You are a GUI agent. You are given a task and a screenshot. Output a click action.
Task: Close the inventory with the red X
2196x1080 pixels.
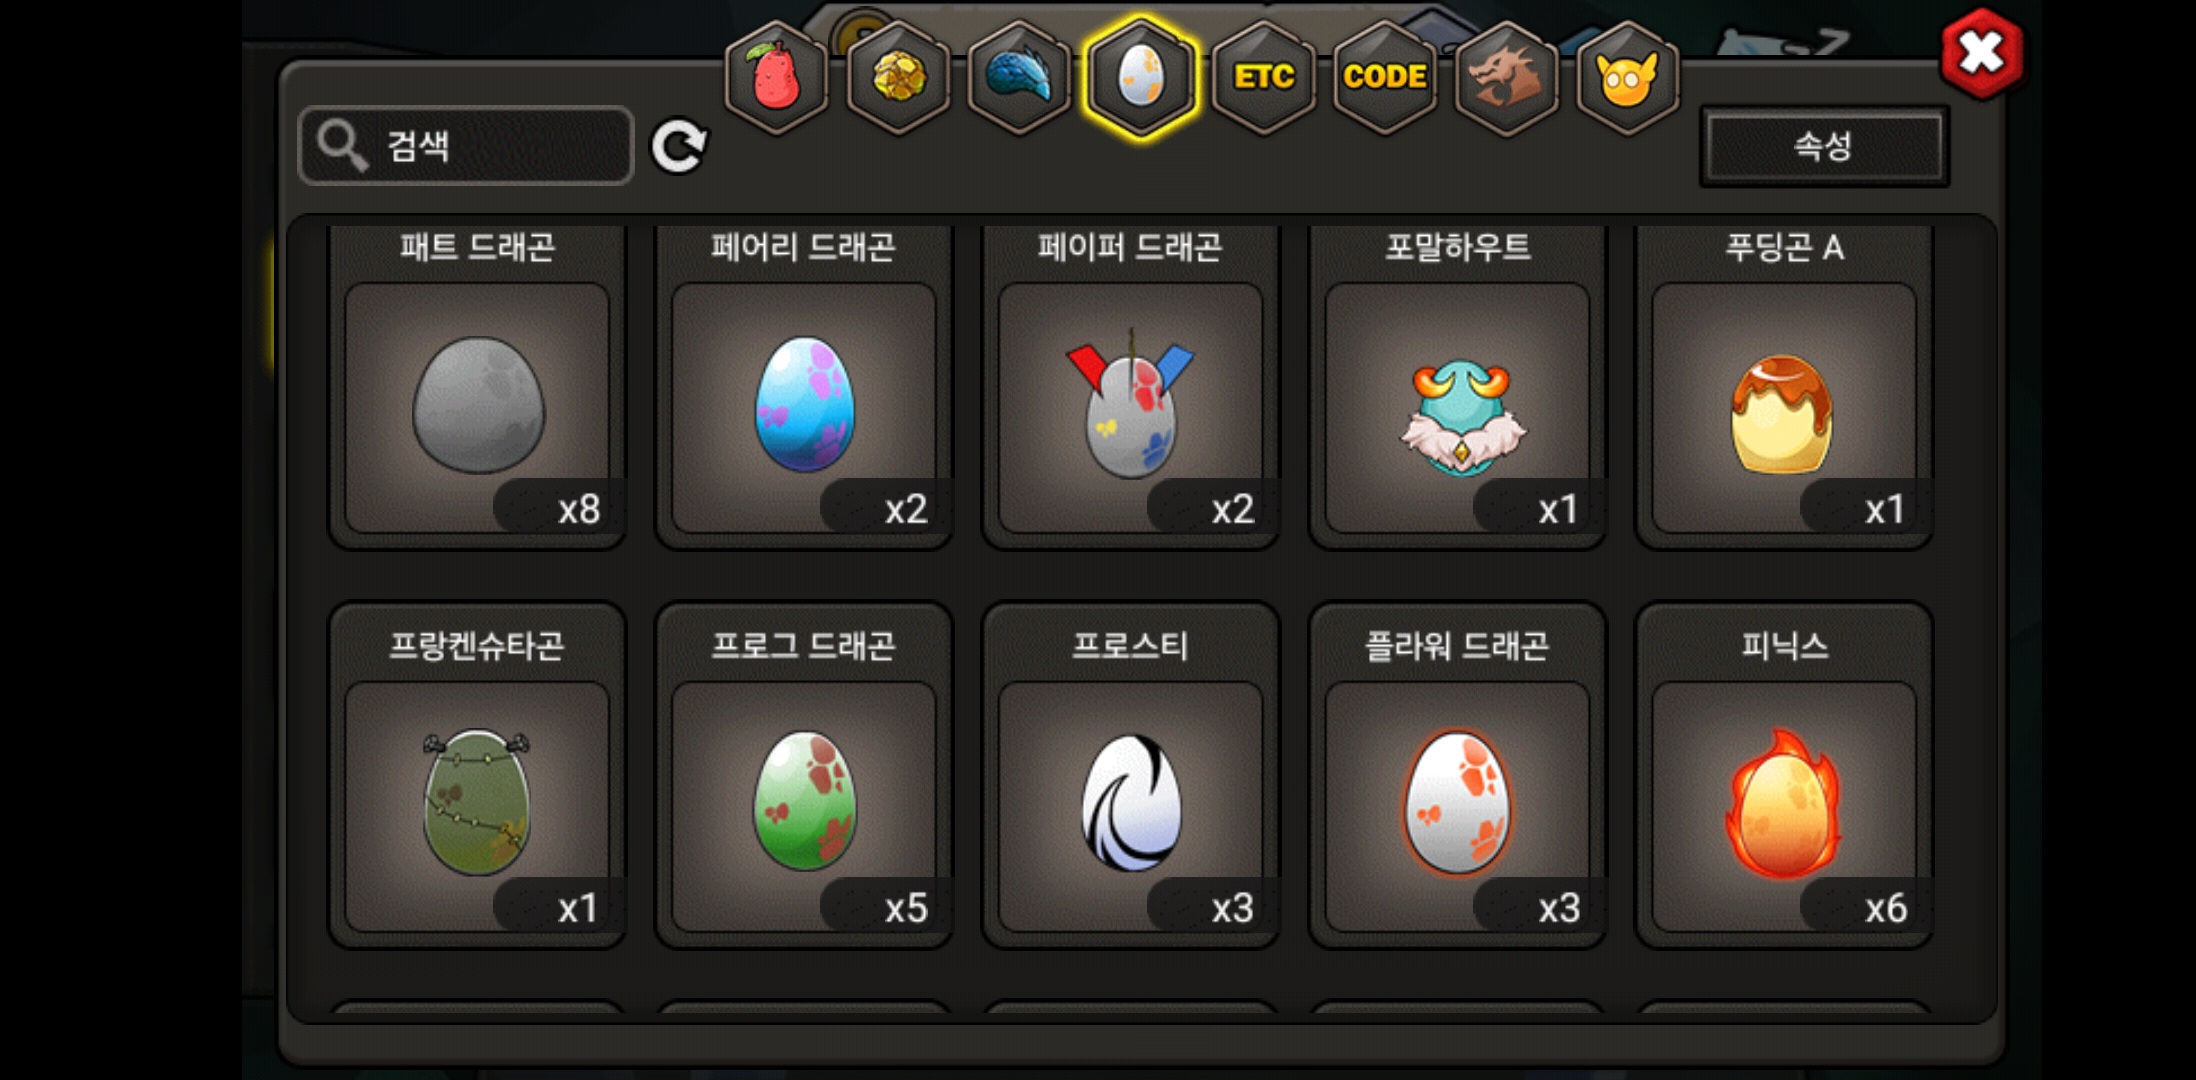(x=1981, y=53)
